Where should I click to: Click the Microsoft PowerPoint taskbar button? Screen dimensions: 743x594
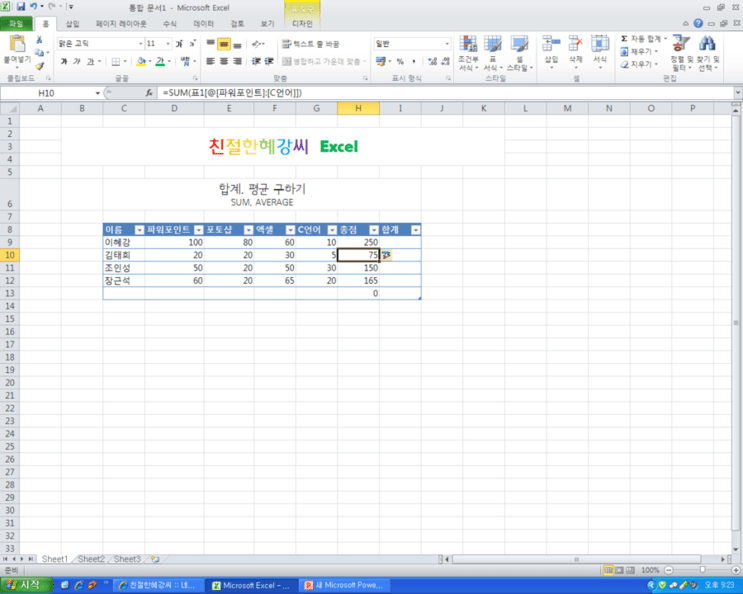[345, 585]
